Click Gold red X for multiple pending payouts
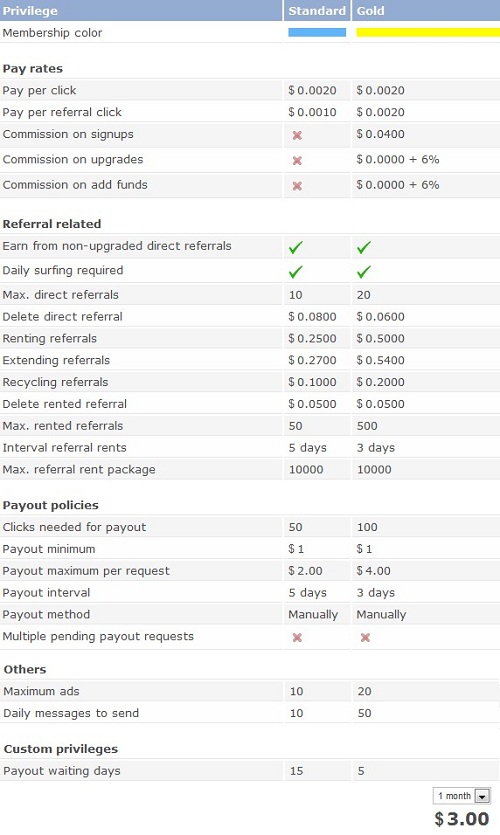500x835 pixels. pyautogui.click(x=365, y=637)
